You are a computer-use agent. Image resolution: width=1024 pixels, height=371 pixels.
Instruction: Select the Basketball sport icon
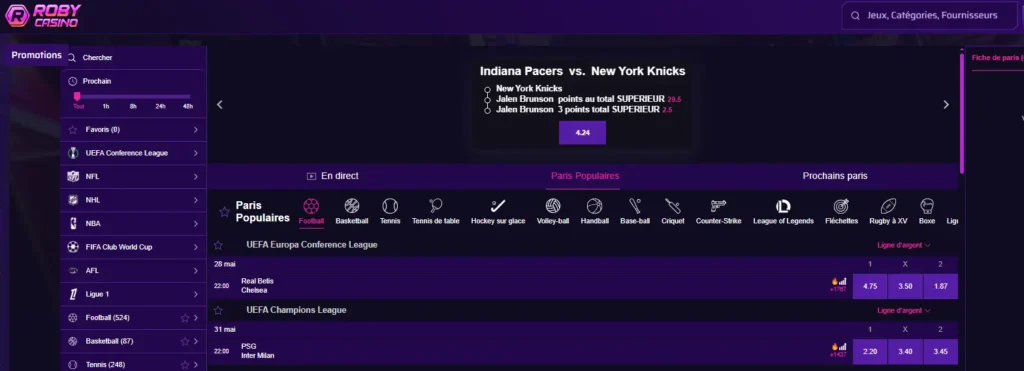pos(352,207)
